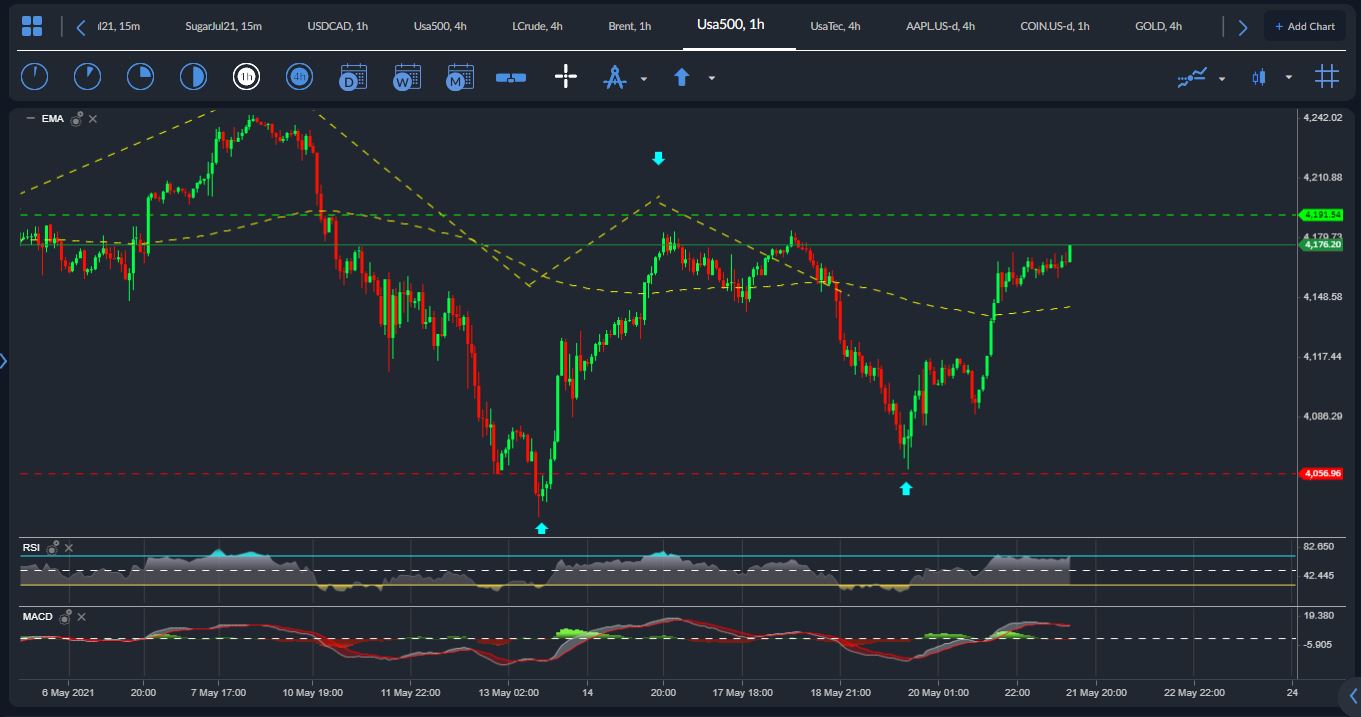Screen dimensions: 1361x717
Task: Click the red 4,056.96 price level label
Action: pyautogui.click(x=1321, y=474)
